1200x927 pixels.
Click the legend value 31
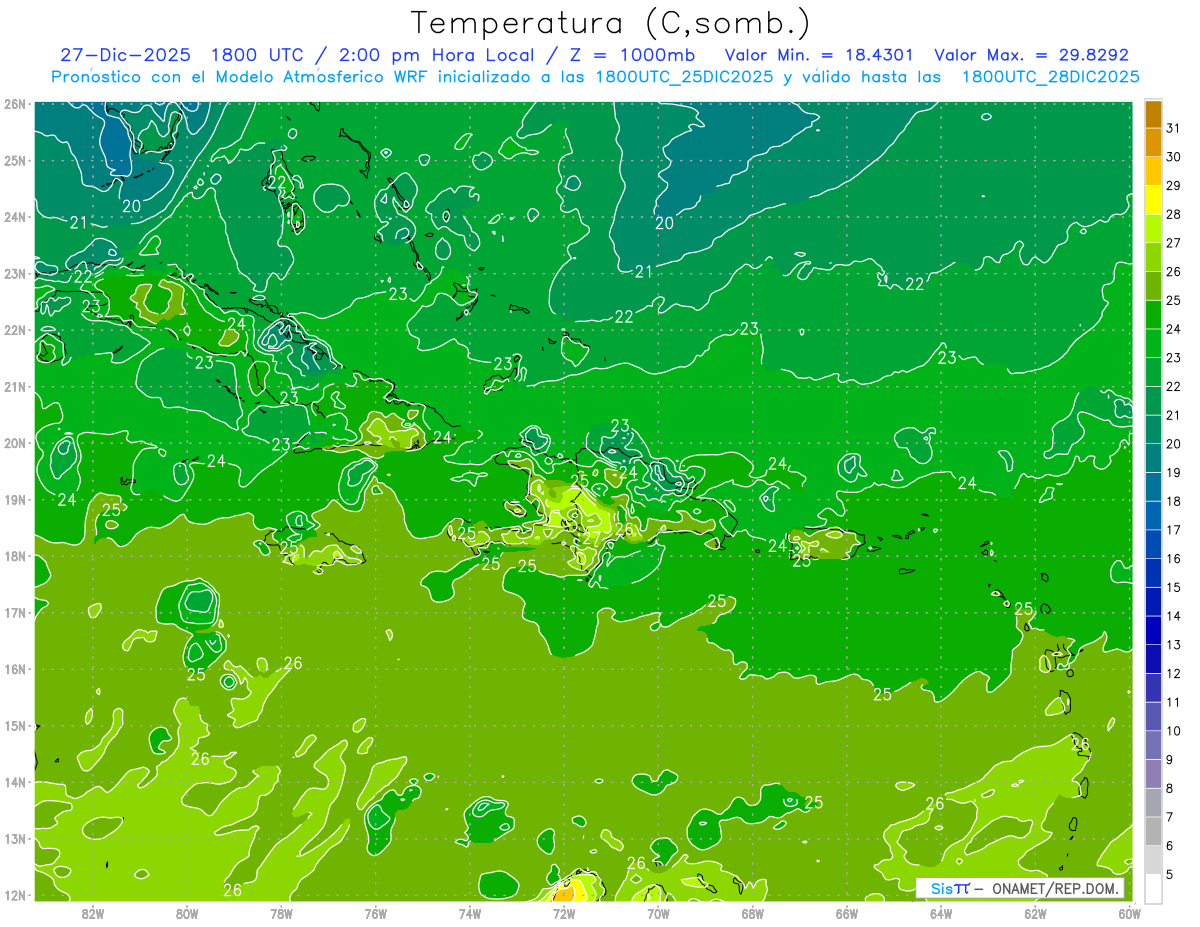coord(1174,128)
